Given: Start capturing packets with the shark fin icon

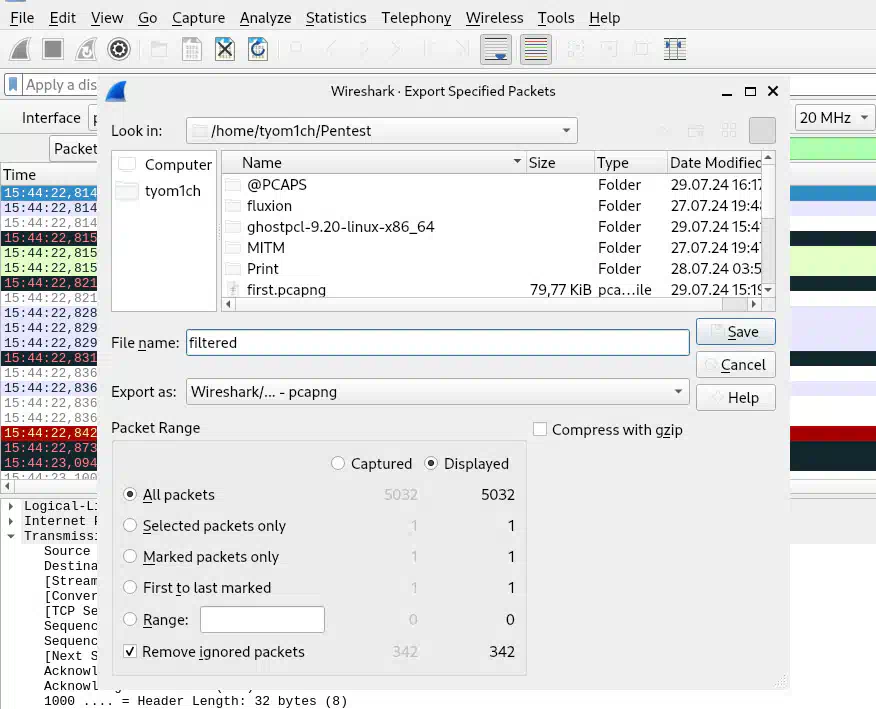Looking at the screenshot, I should tap(21, 49).
